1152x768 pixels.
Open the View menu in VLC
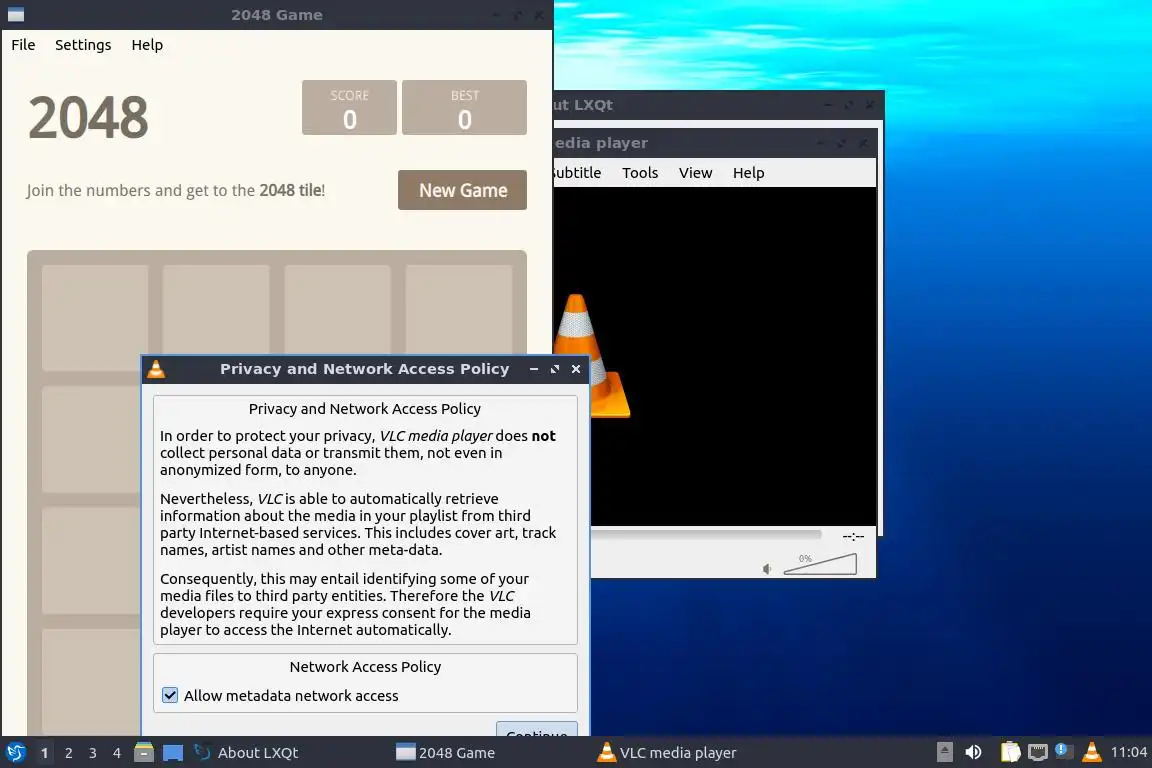point(695,173)
